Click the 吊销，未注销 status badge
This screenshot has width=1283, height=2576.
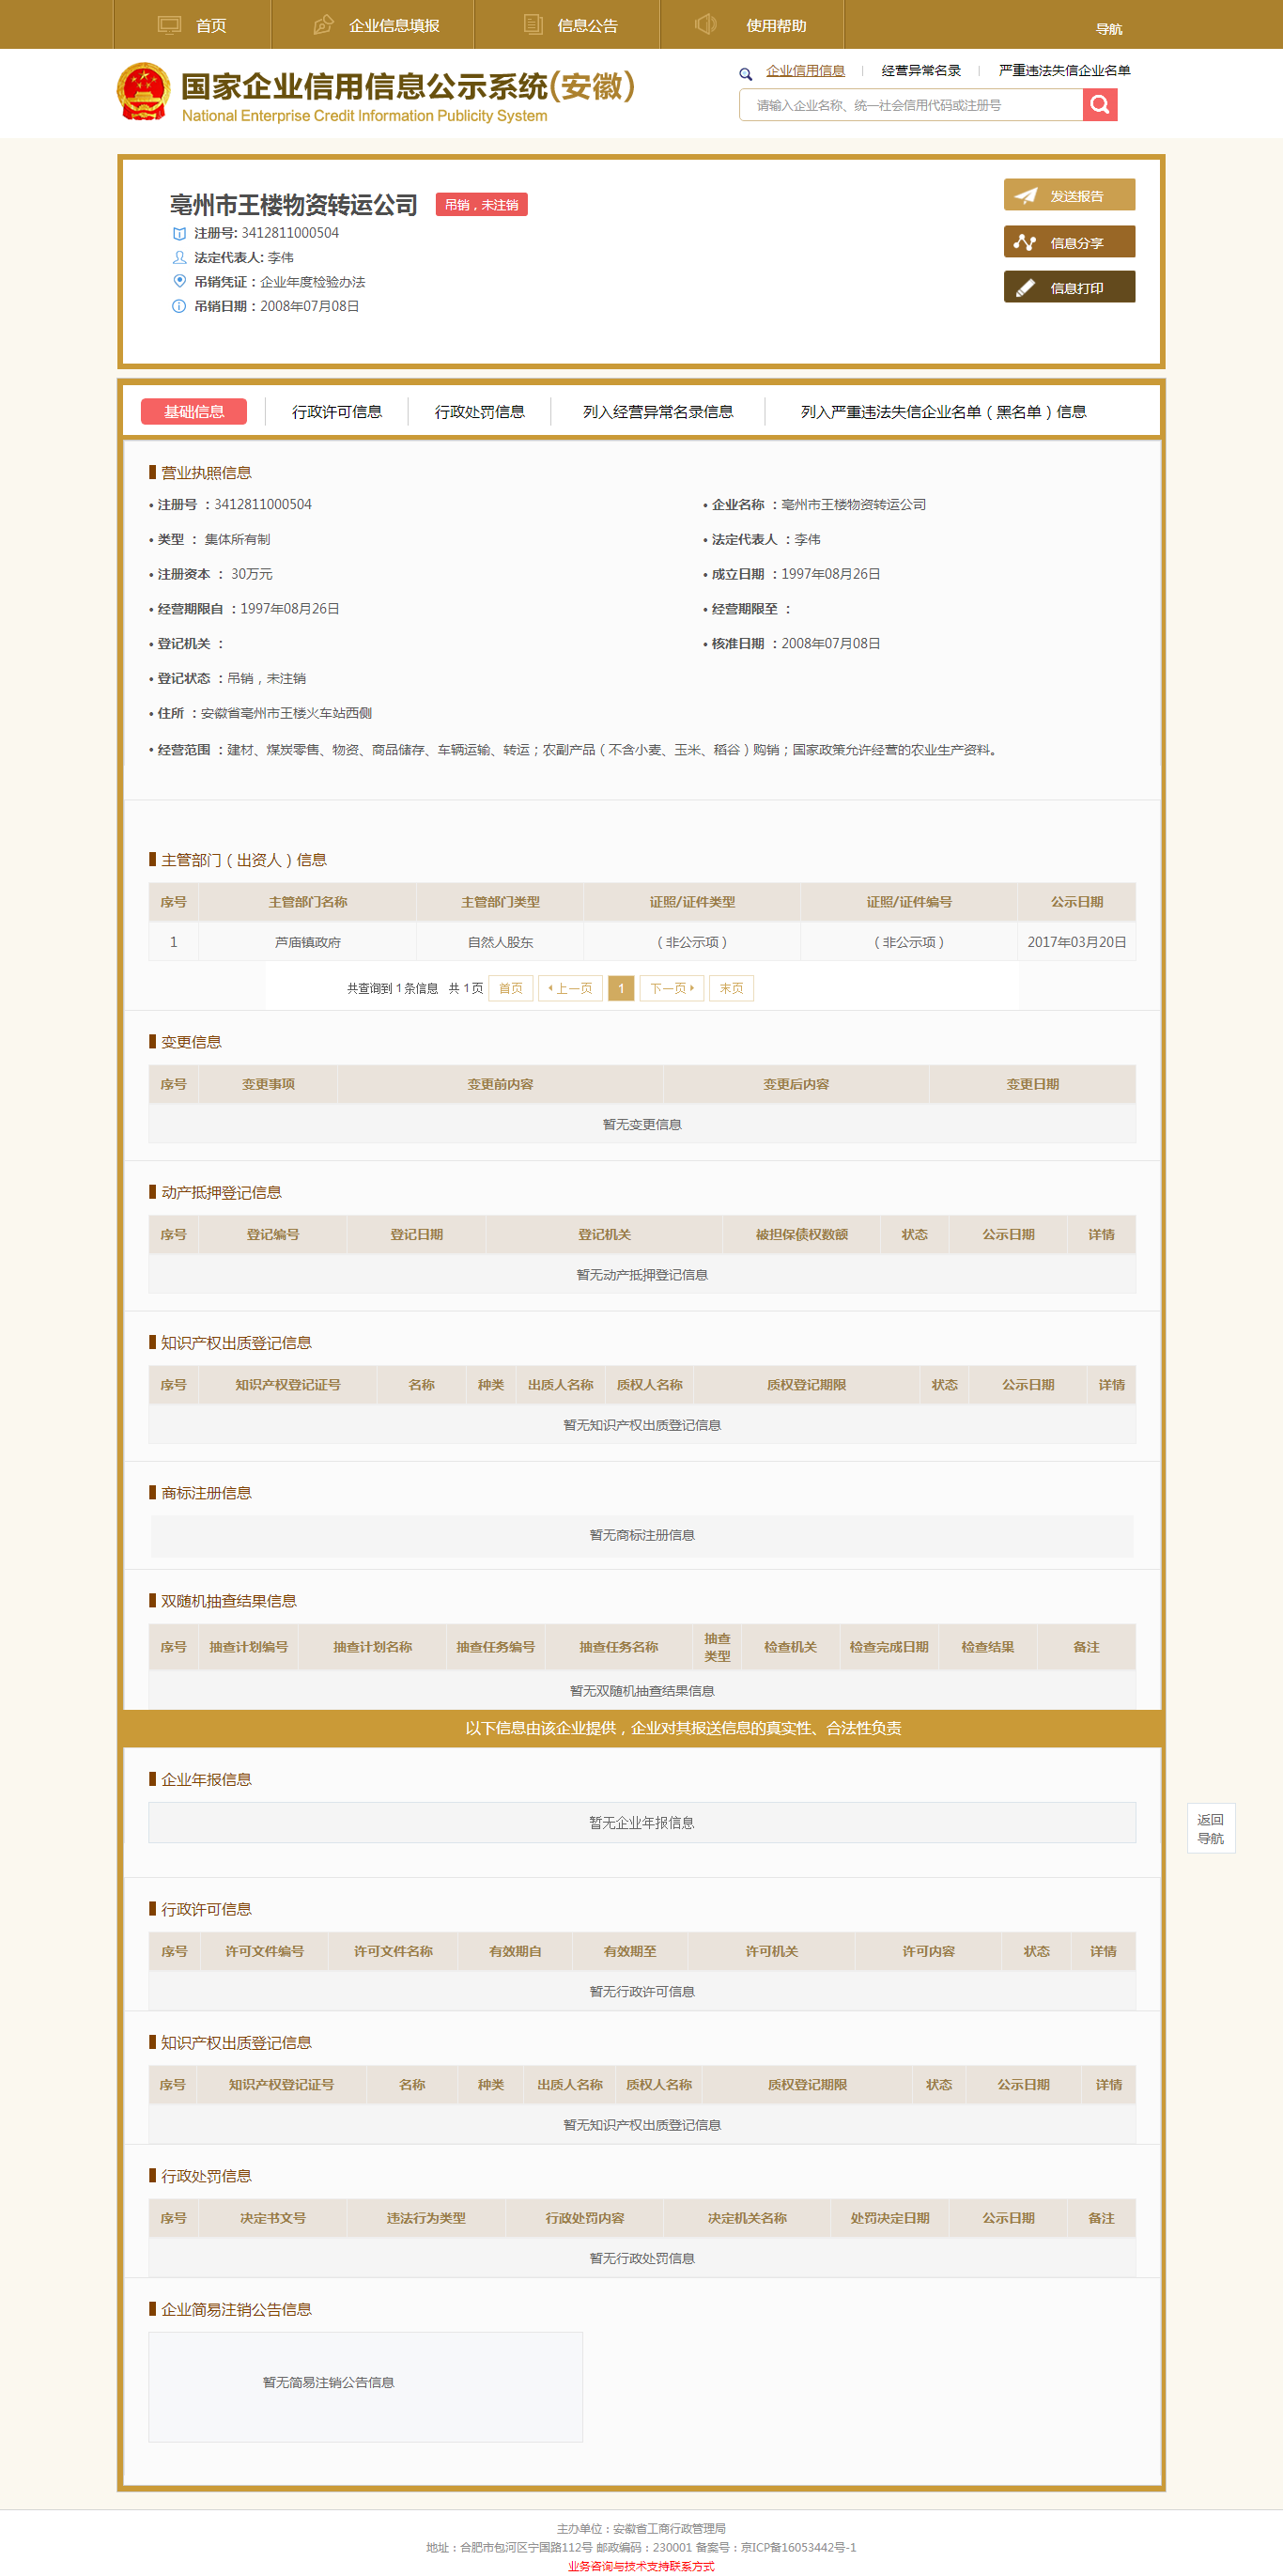pos(481,205)
